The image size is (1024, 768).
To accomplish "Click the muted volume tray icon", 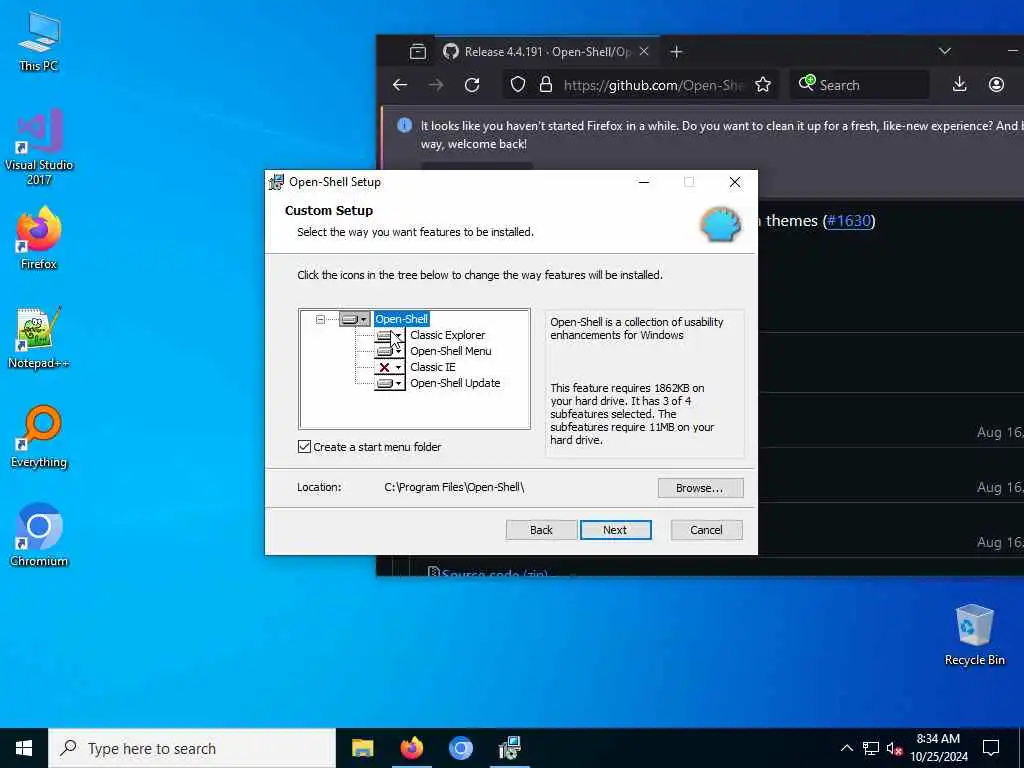I will tap(894, 748).
